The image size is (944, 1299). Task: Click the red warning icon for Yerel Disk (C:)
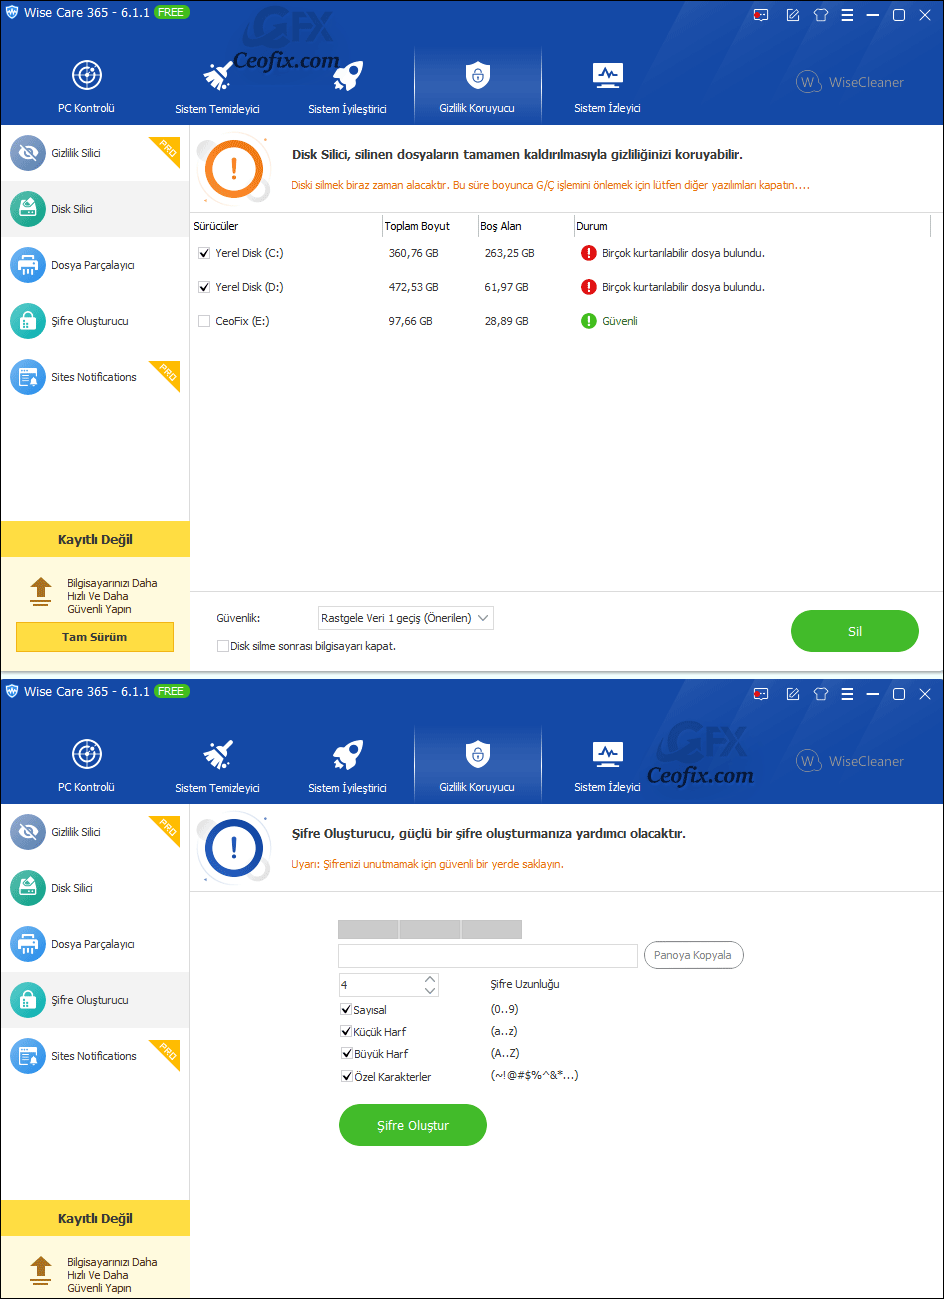[x=589, y=253]
